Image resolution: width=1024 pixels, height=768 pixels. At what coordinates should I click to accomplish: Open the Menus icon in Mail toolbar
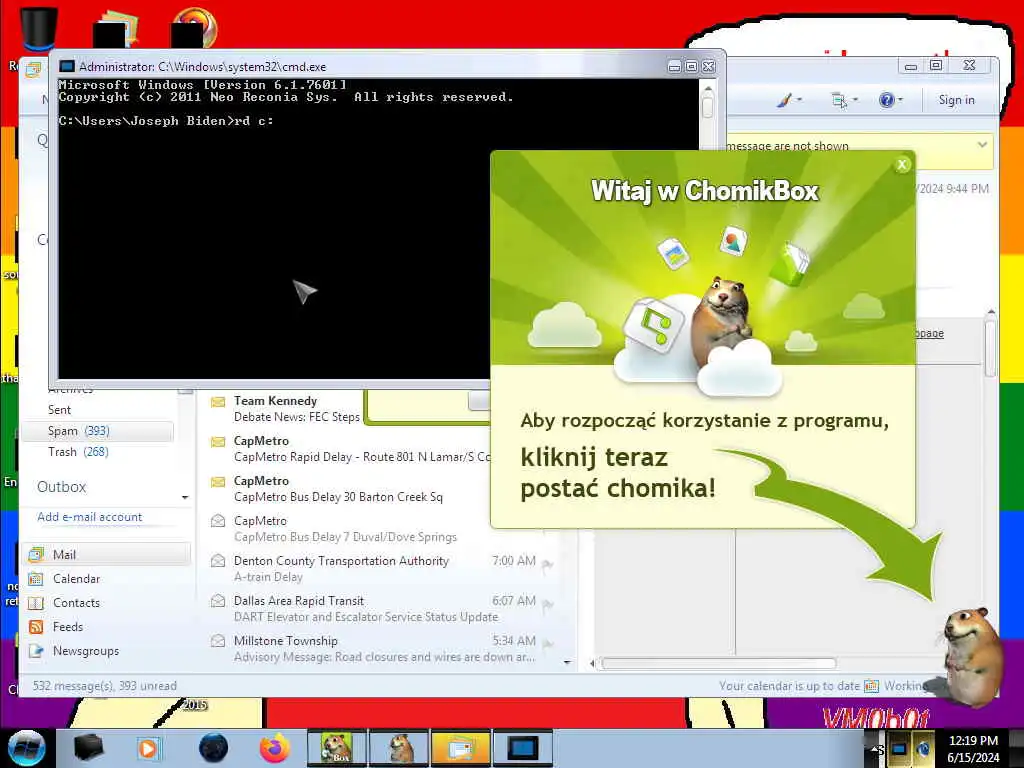(x=839, y=100)
